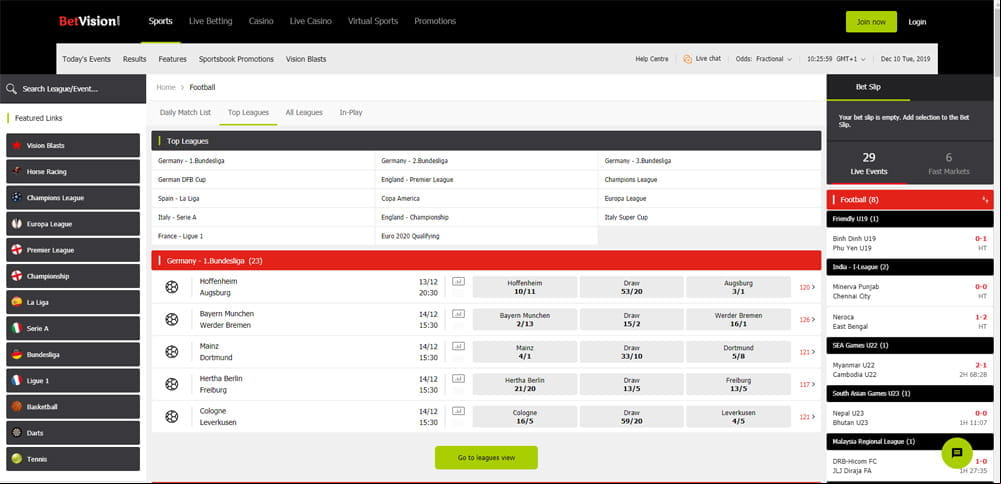Open Help Centre link
This screenshot has width=1001, height=484.
[652, 59]
